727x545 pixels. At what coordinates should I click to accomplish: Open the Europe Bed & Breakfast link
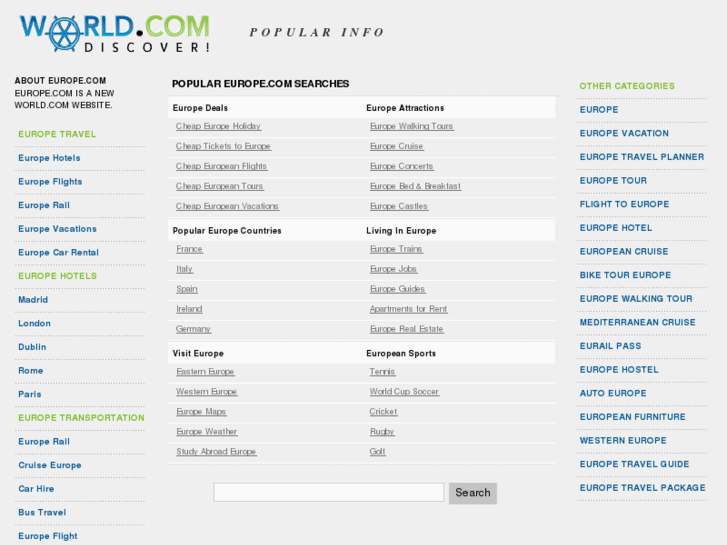coord(415,186)
